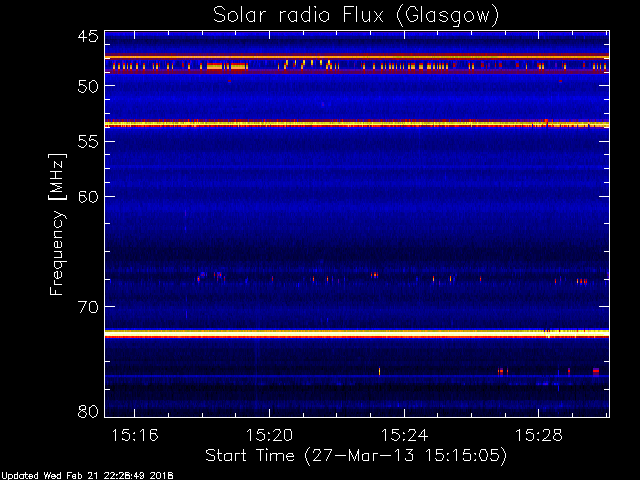Click the 50 frequency tick label

point(88,86)
